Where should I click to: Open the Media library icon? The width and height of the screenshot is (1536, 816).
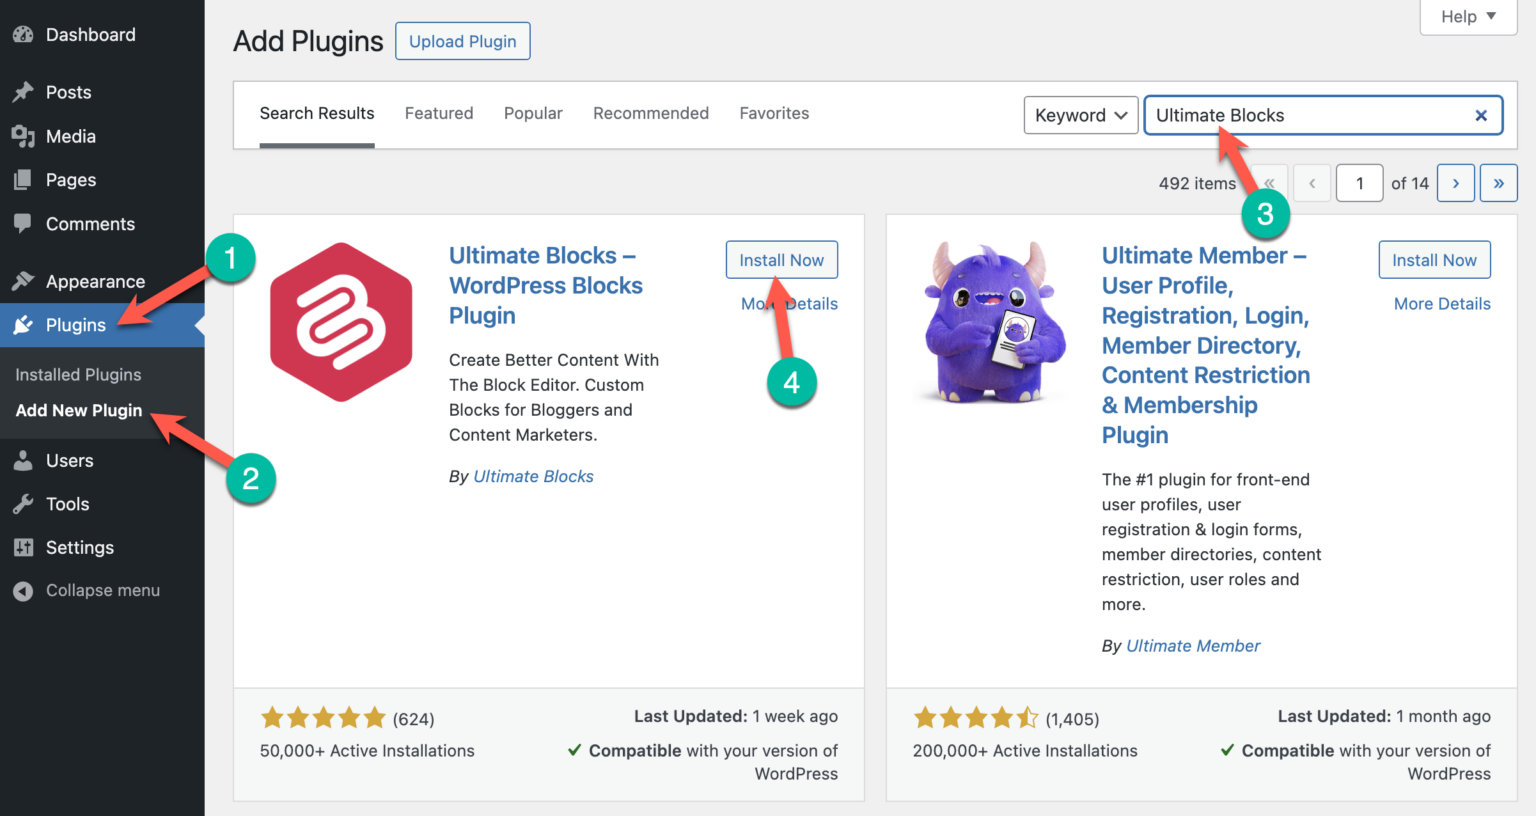click(22, 136)
